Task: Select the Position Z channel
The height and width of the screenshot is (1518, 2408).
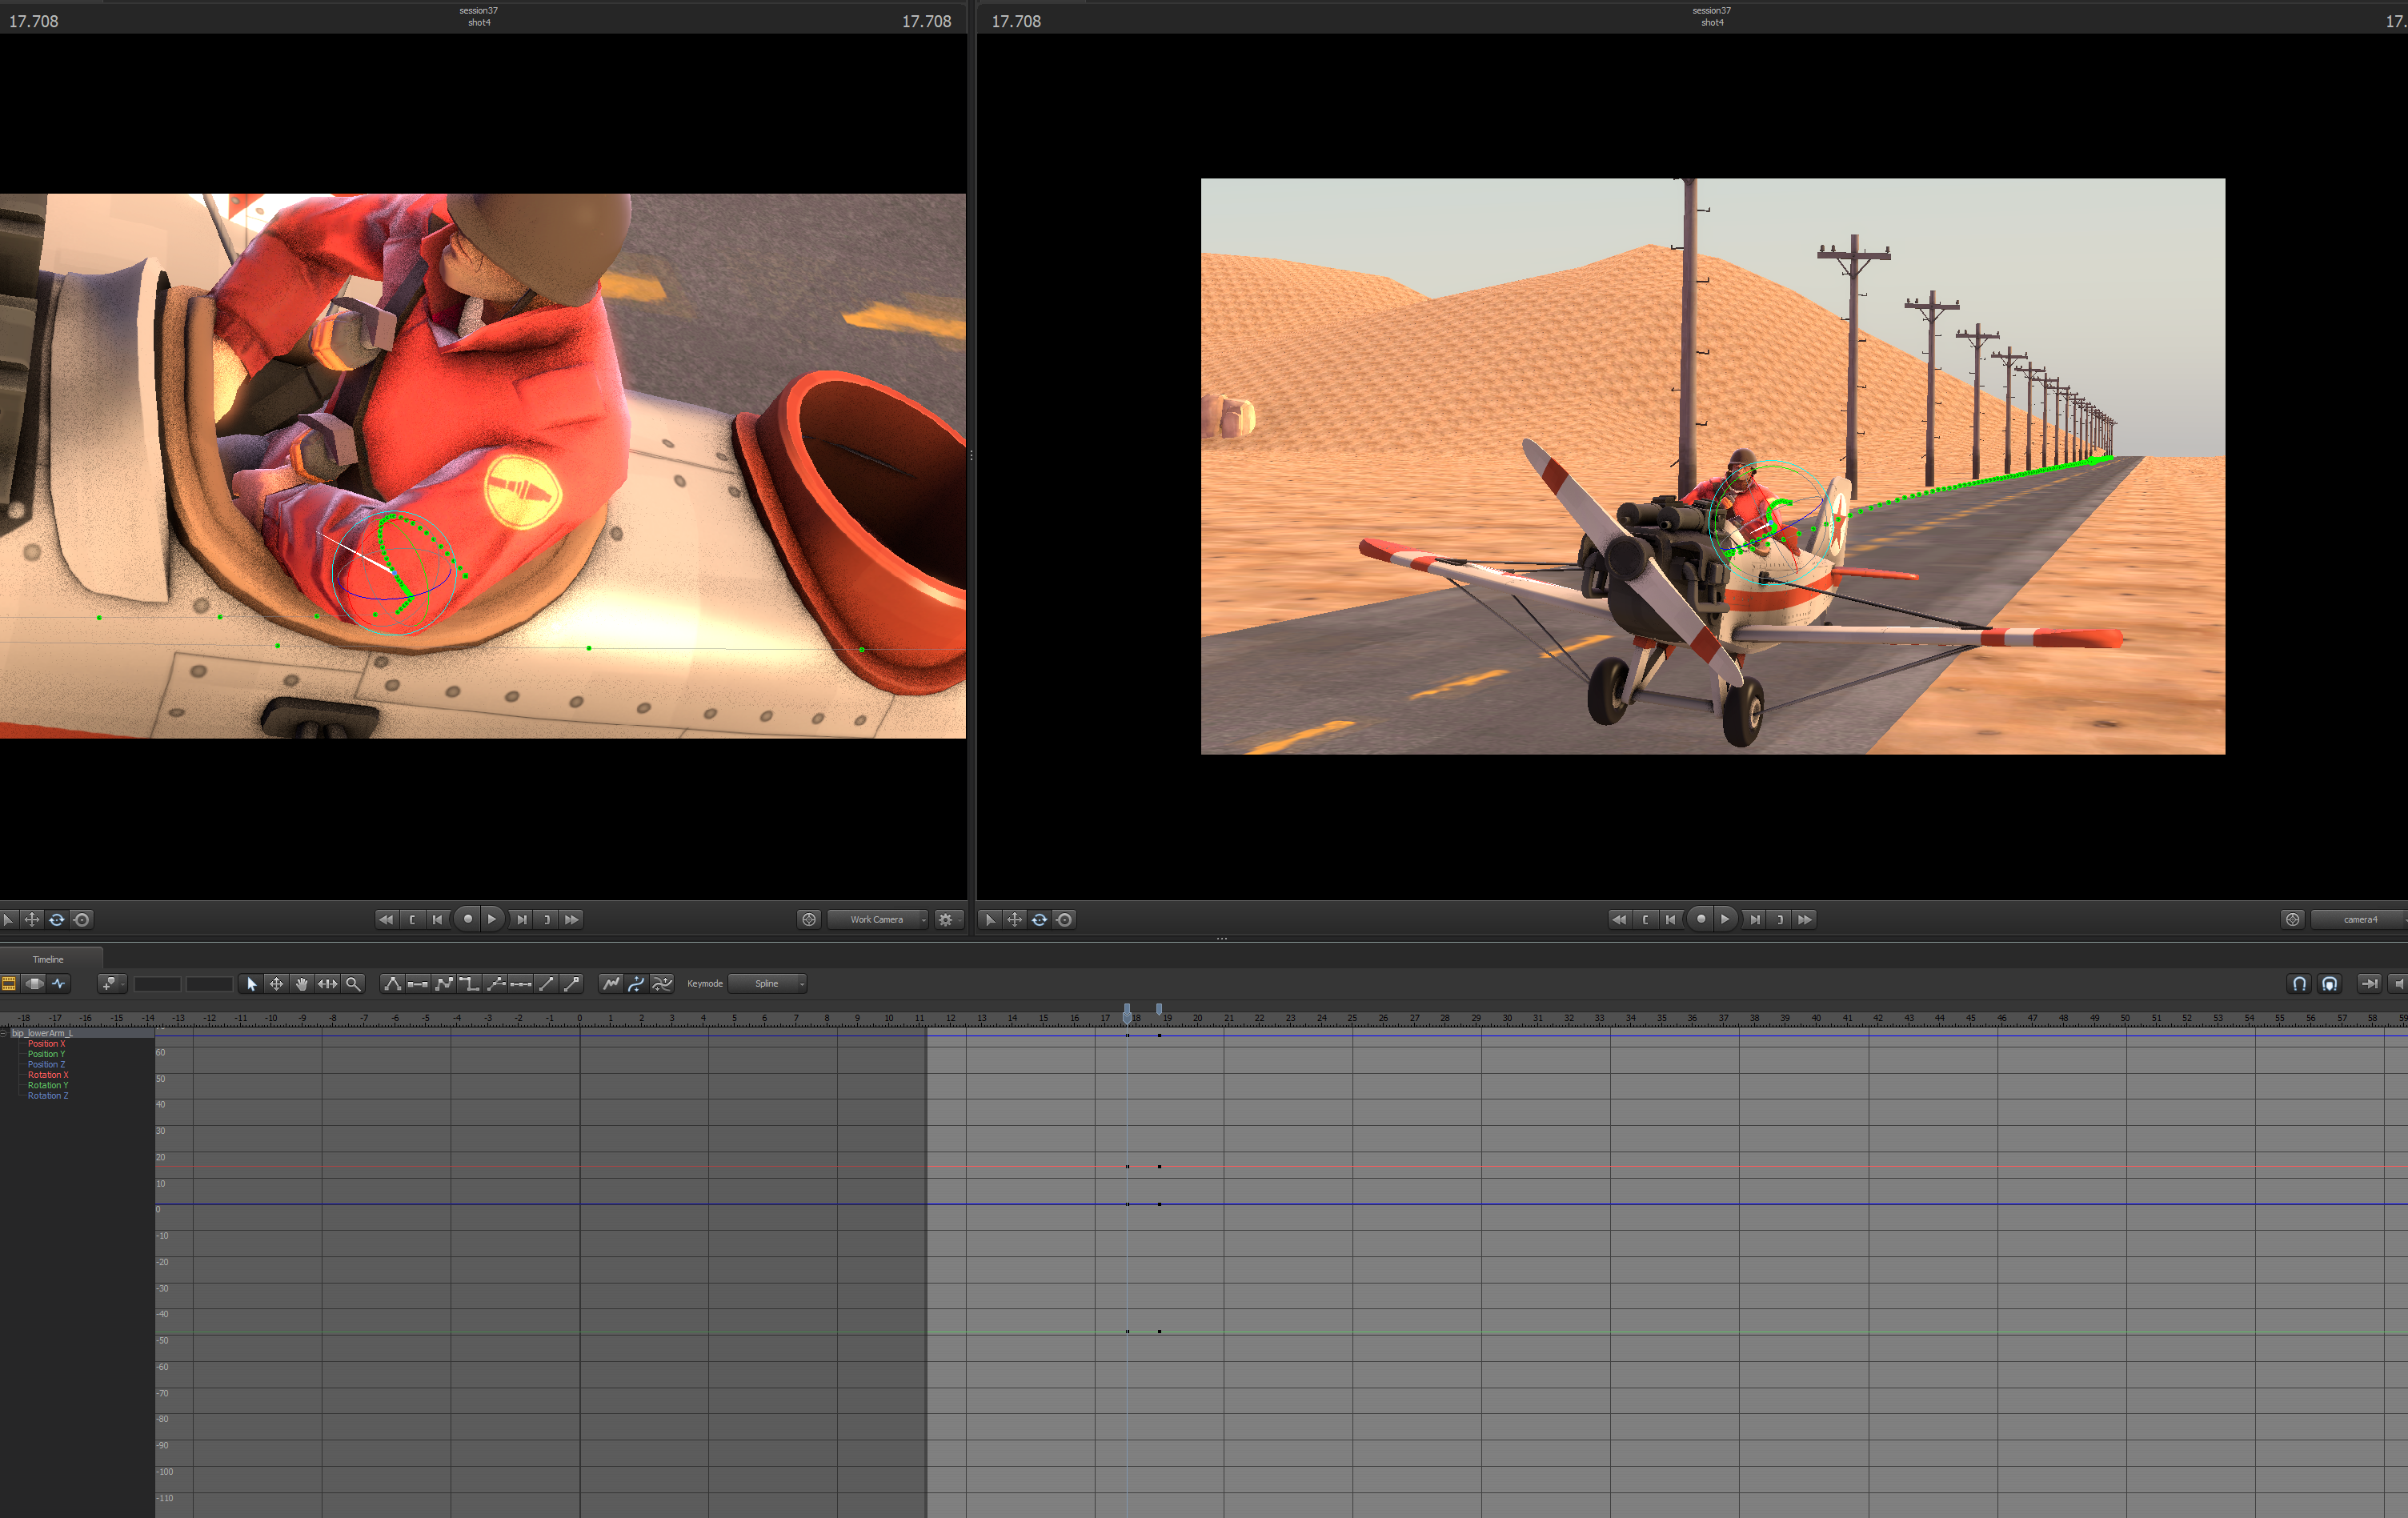Action: tap(46, 1065)
